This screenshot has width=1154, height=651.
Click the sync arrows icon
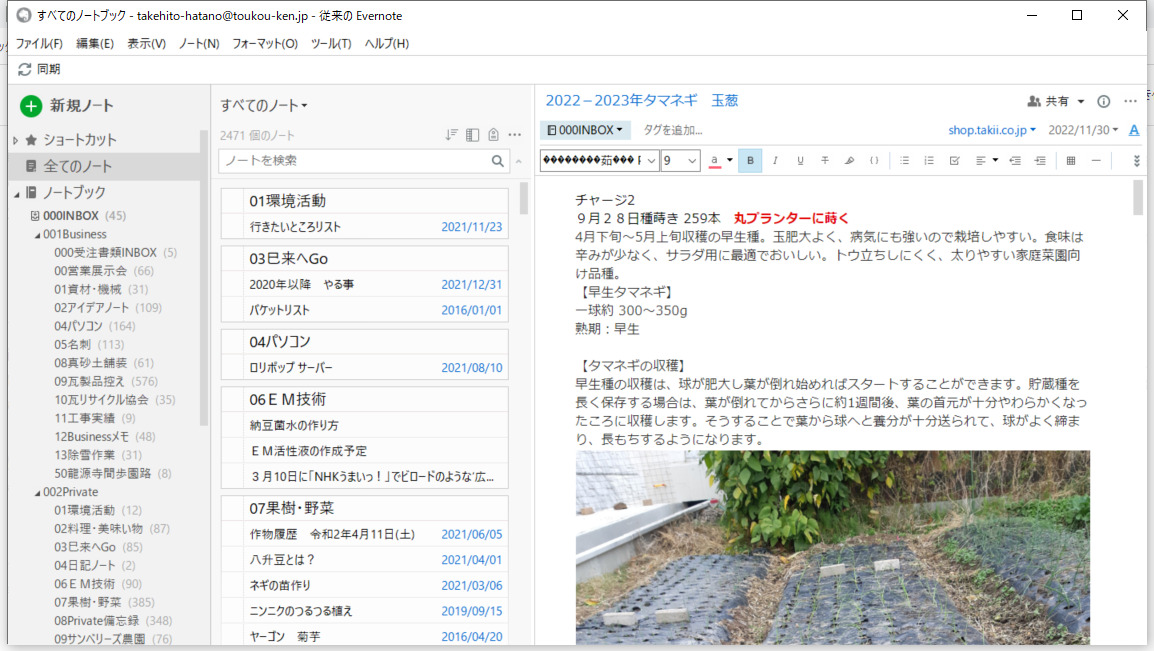click(25, 69)
